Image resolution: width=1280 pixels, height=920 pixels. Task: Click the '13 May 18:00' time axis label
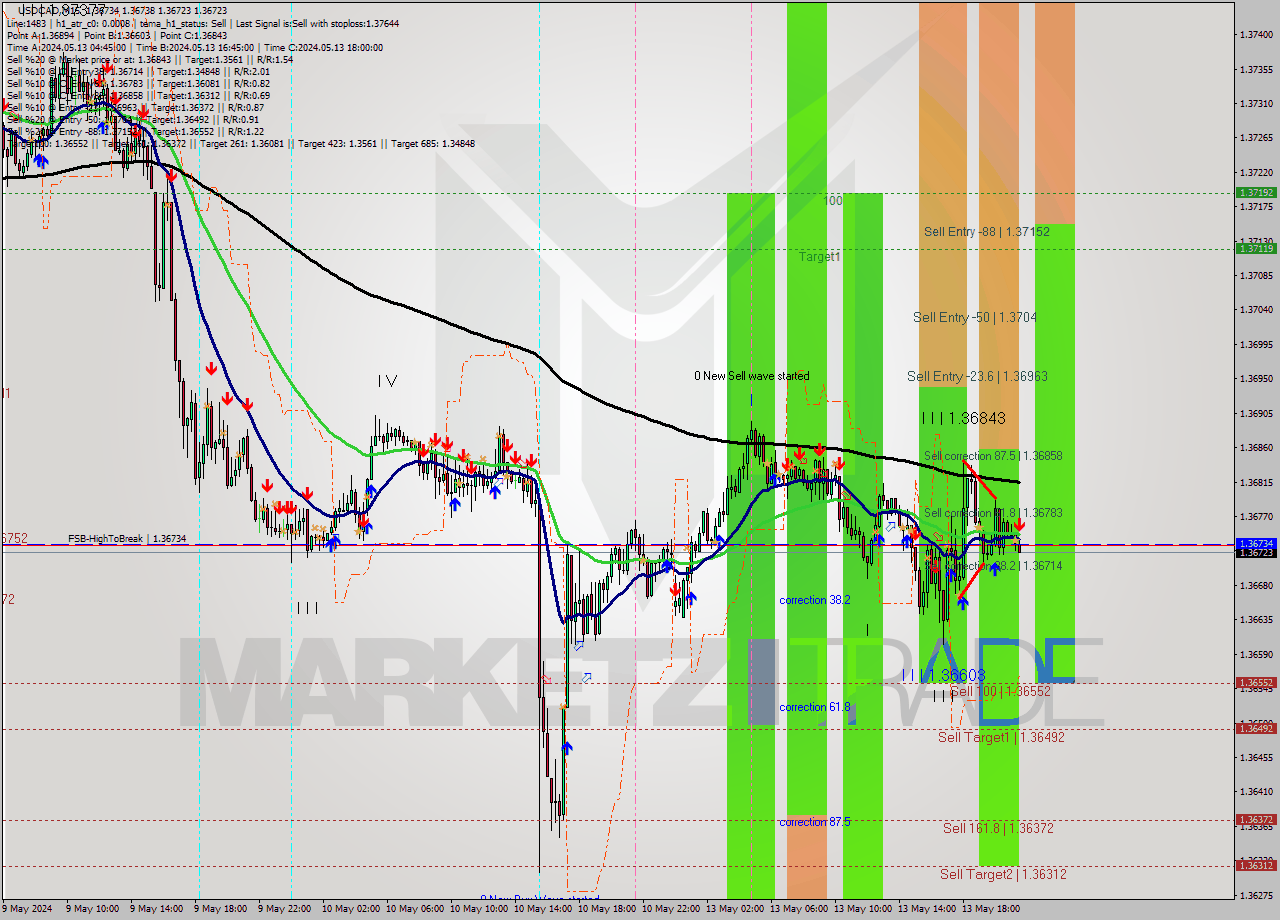pos(990,909)
